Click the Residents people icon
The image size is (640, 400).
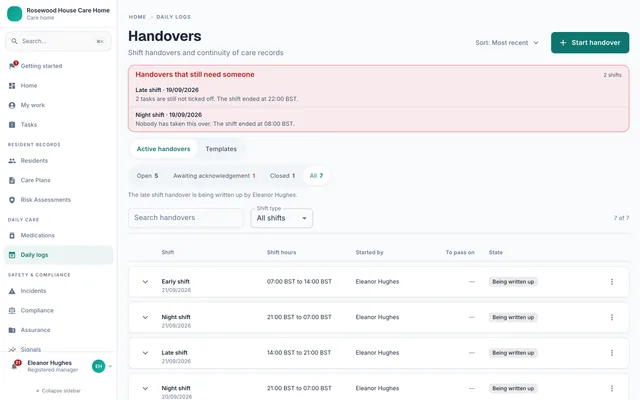[x=12, y=161]
